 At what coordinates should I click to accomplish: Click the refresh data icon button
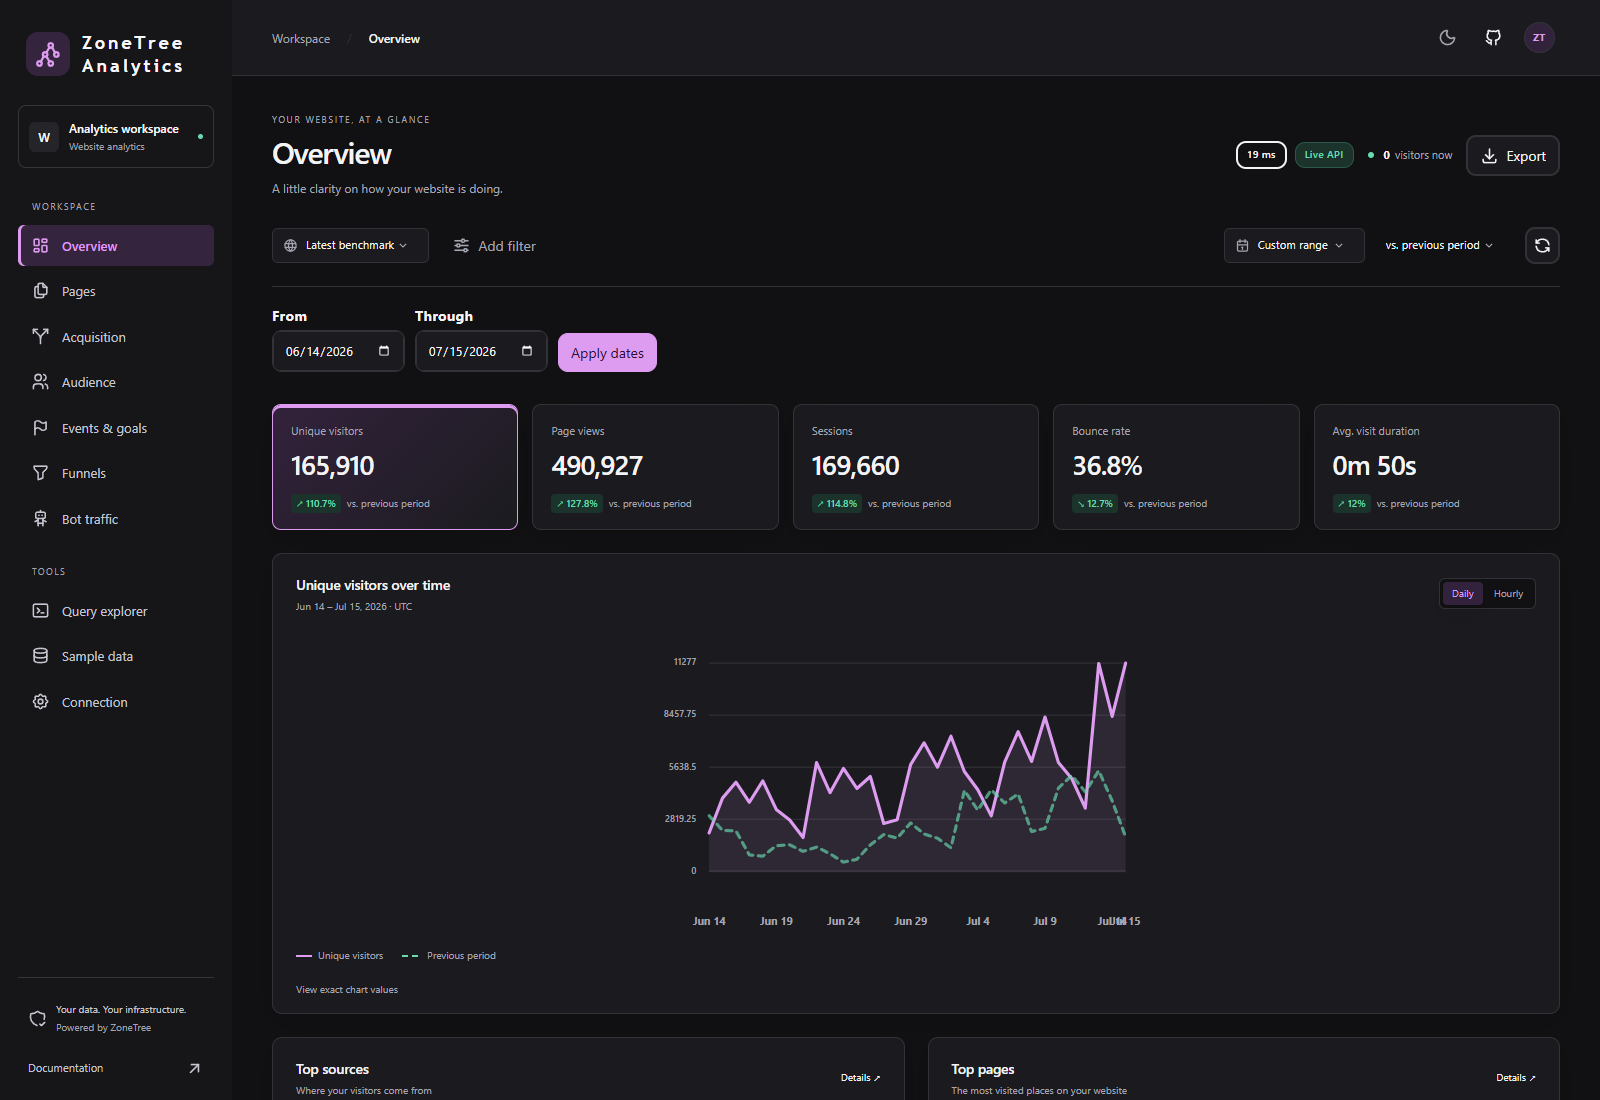click(1542, 246)
